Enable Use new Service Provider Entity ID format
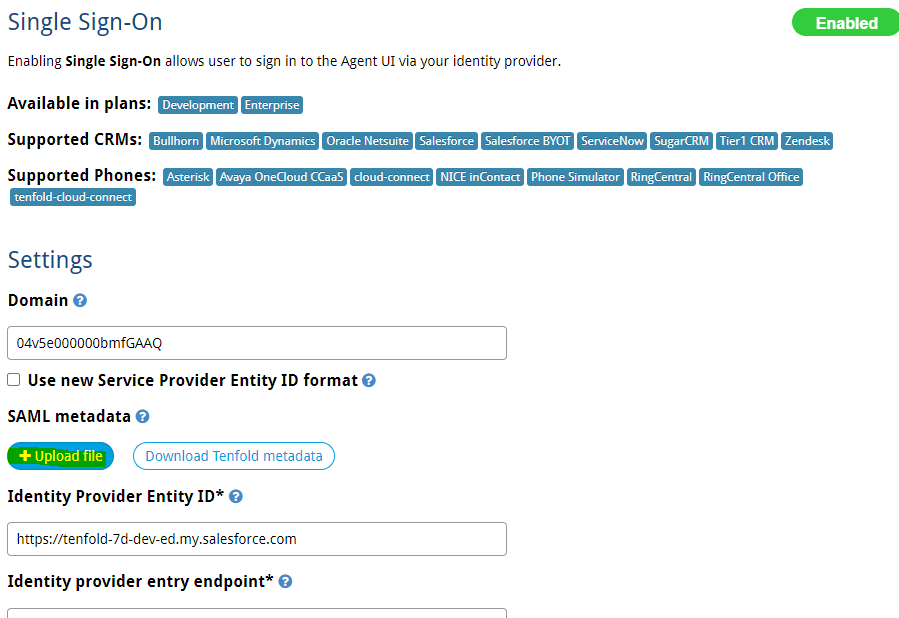The height and width of the screenshot is (618, 899). [14, 380]
